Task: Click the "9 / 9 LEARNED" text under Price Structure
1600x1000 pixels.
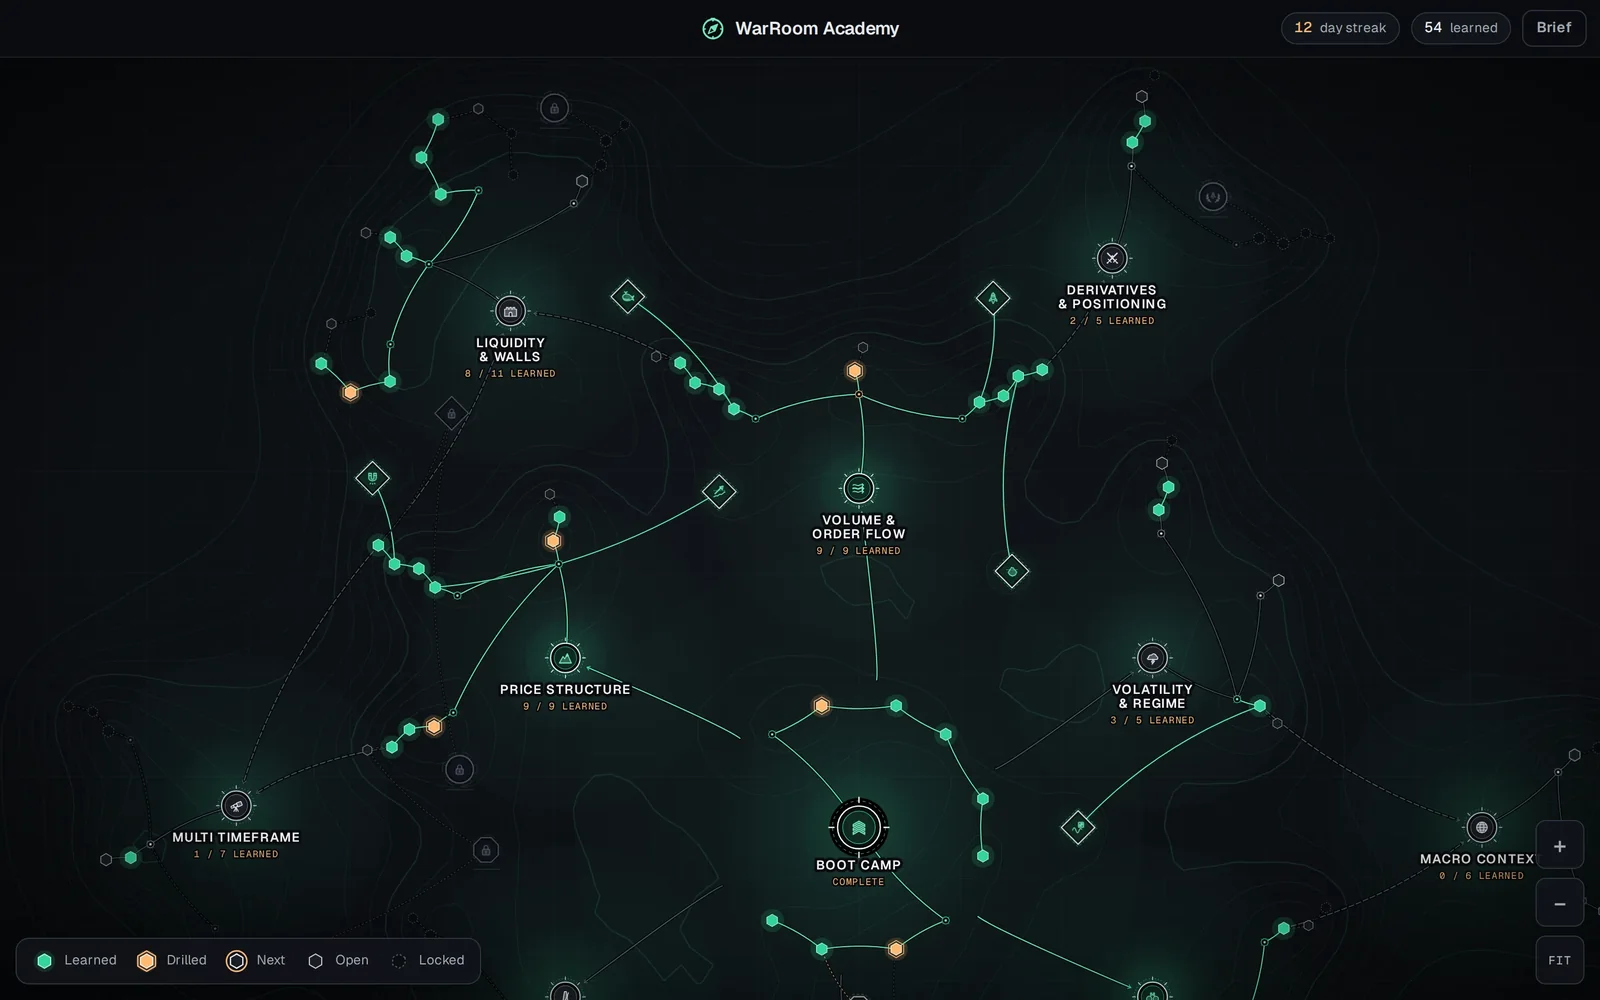Action: (x=565, y=706)
